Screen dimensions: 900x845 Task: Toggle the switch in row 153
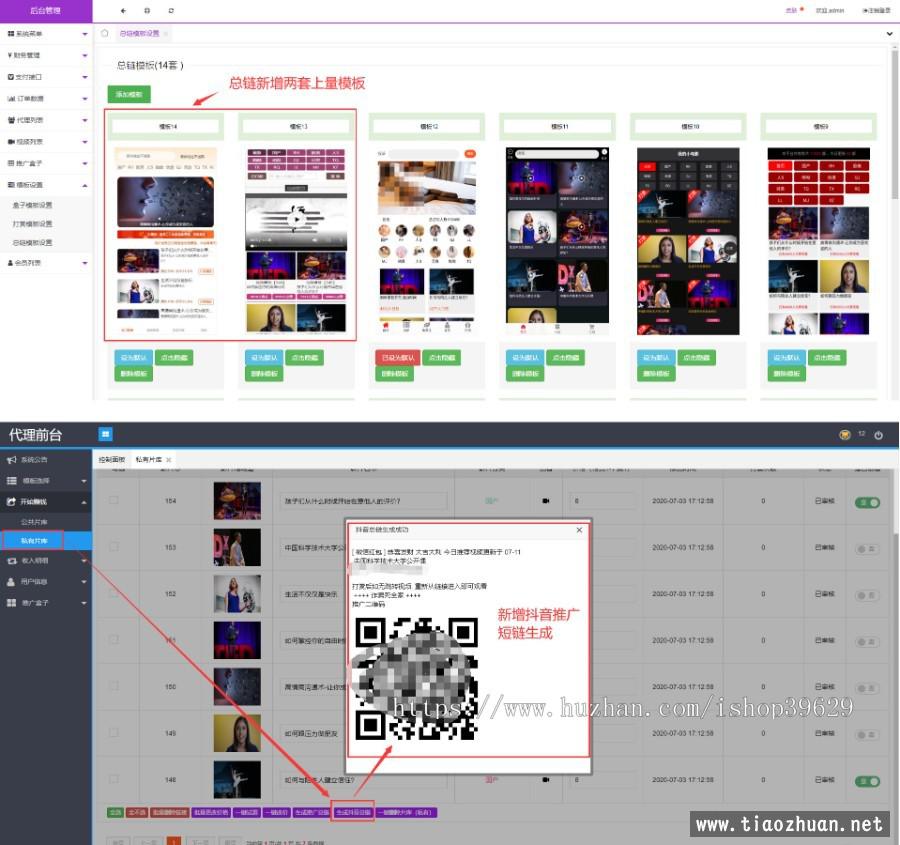point(867,549)
